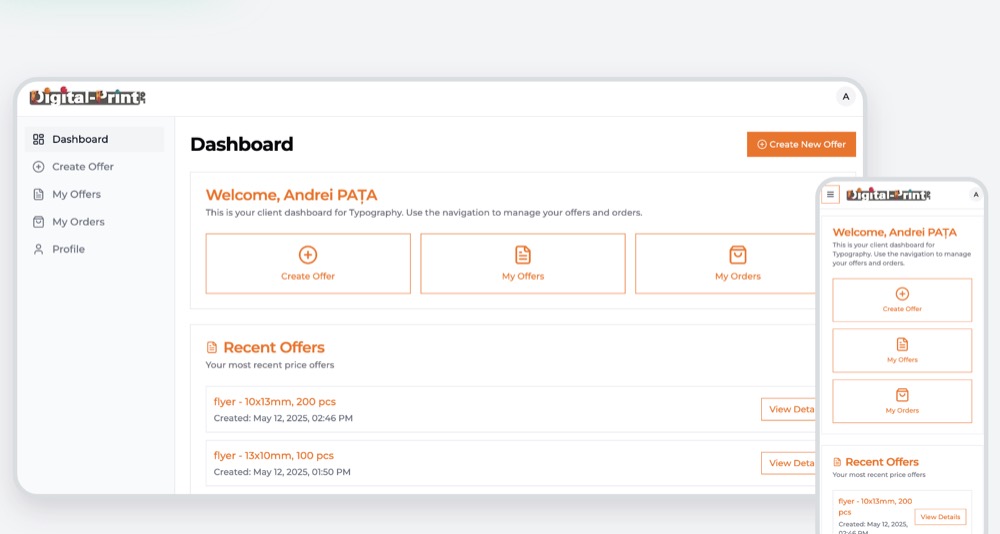
Task: Click the mobile My Offers card
Action: pos(902,350)
